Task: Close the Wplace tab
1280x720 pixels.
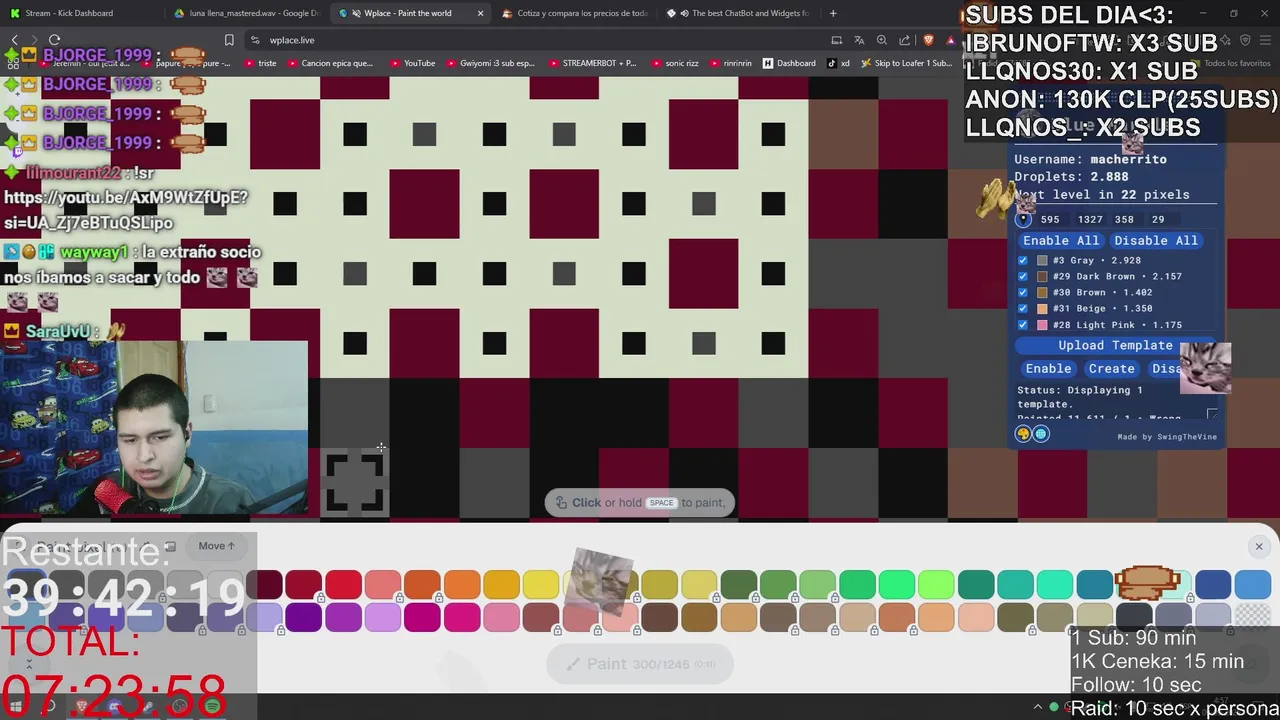Action: pyautogui.click(x=480, y=13)
